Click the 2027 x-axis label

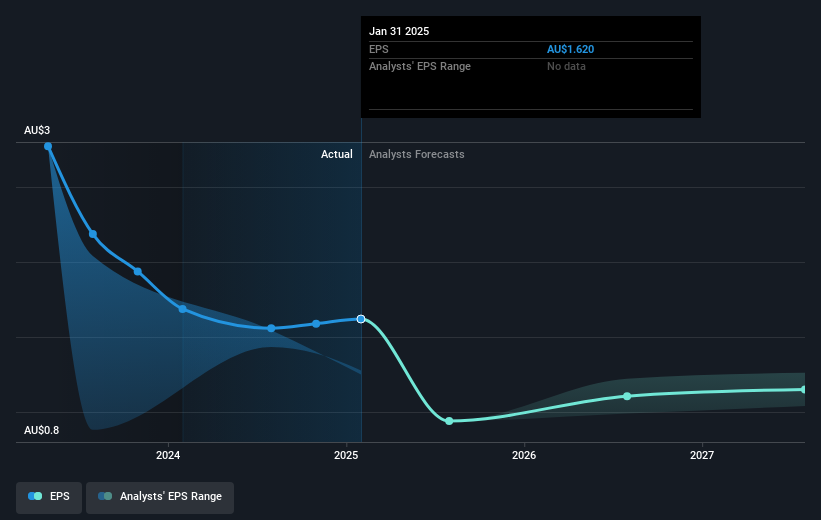point(702,455)
